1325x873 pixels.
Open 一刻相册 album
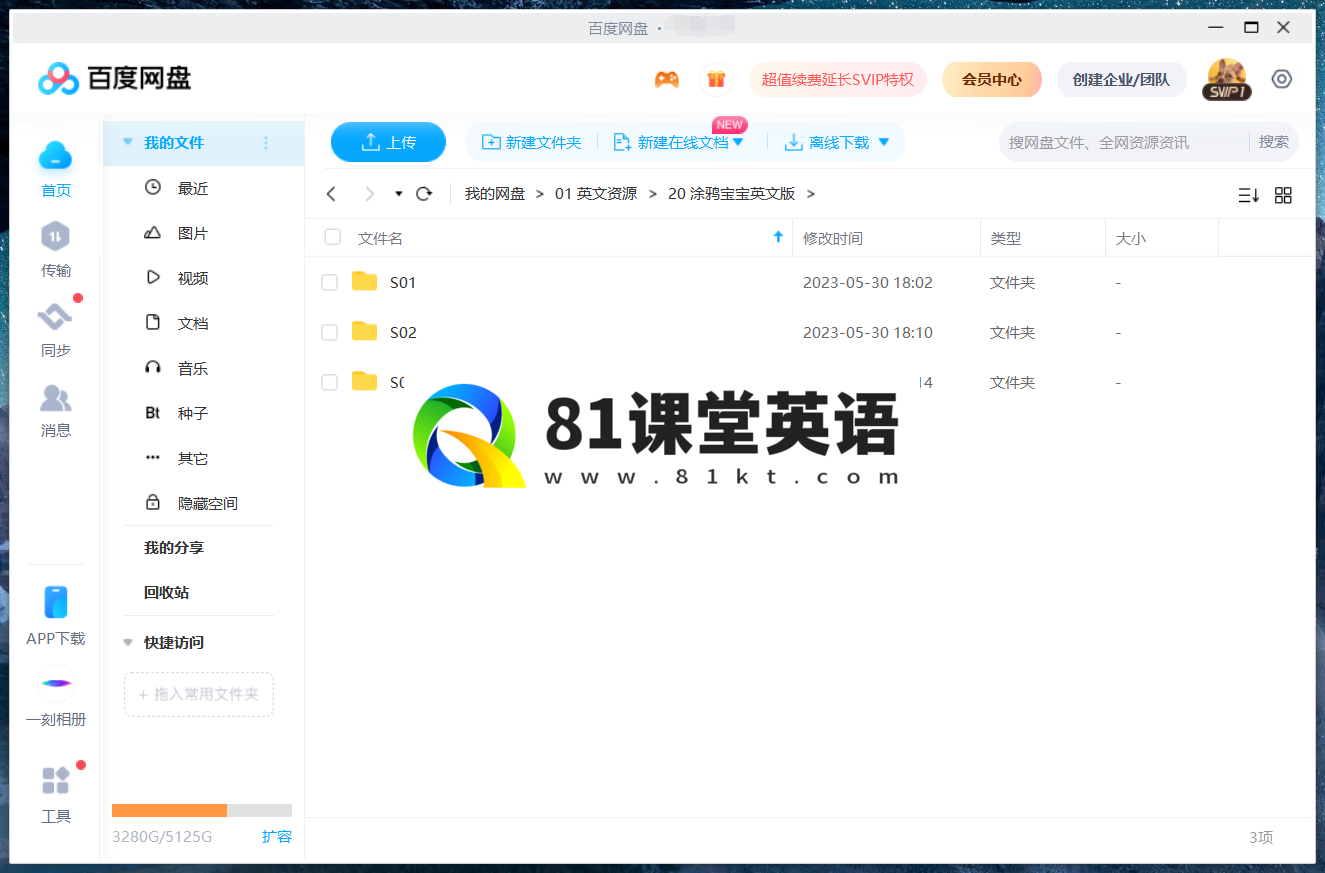coord(56,697)
